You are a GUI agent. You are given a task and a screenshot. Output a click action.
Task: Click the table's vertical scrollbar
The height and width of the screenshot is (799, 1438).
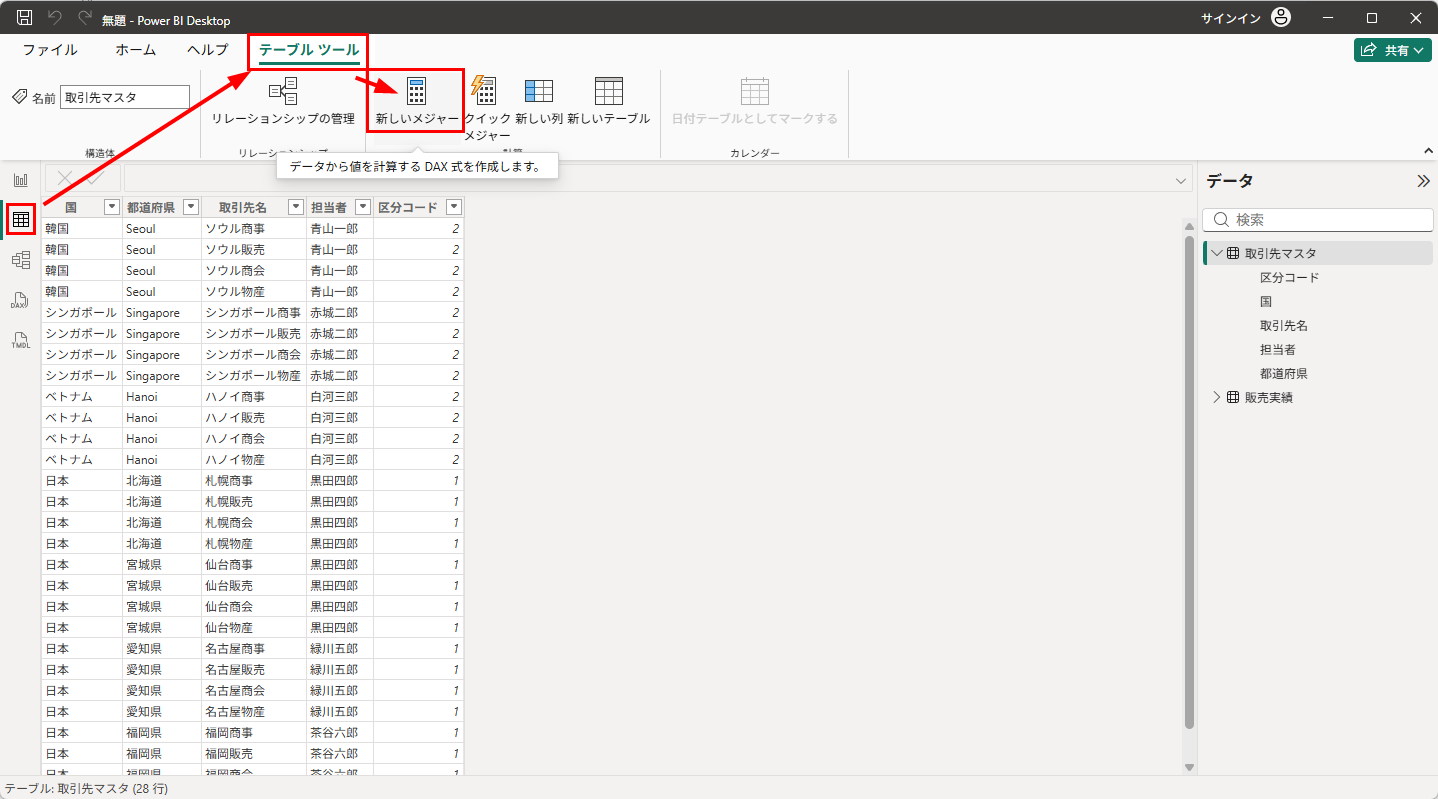[x=1189, y=482]
